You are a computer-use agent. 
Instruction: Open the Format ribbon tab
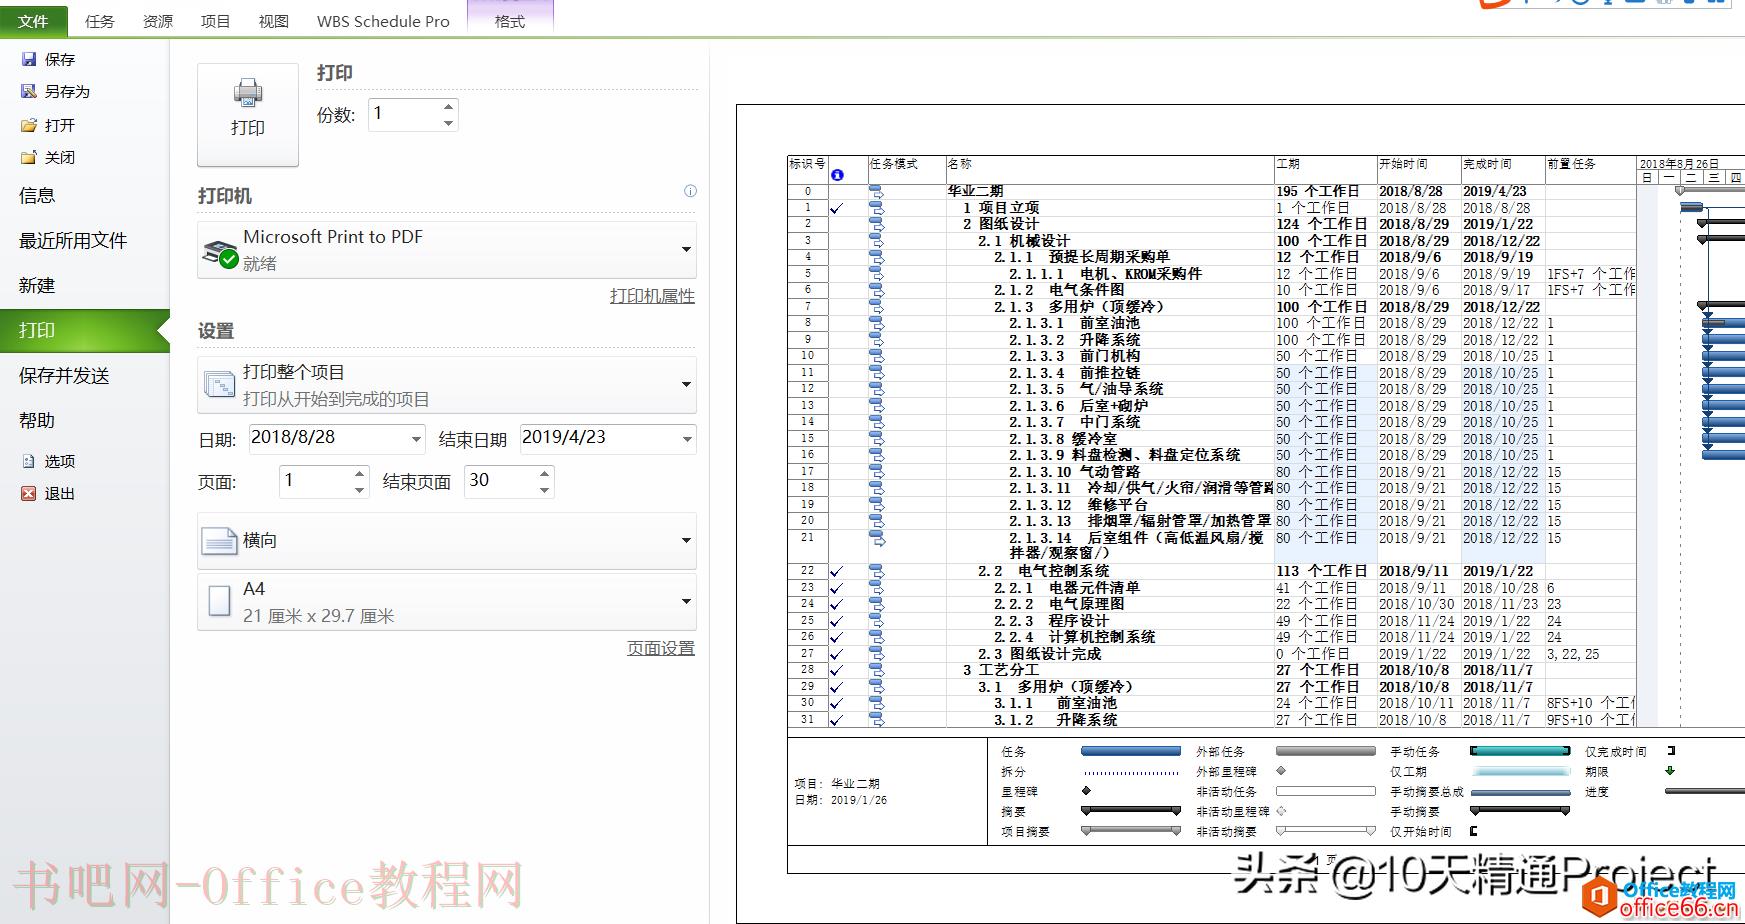[x=510, y=20]
